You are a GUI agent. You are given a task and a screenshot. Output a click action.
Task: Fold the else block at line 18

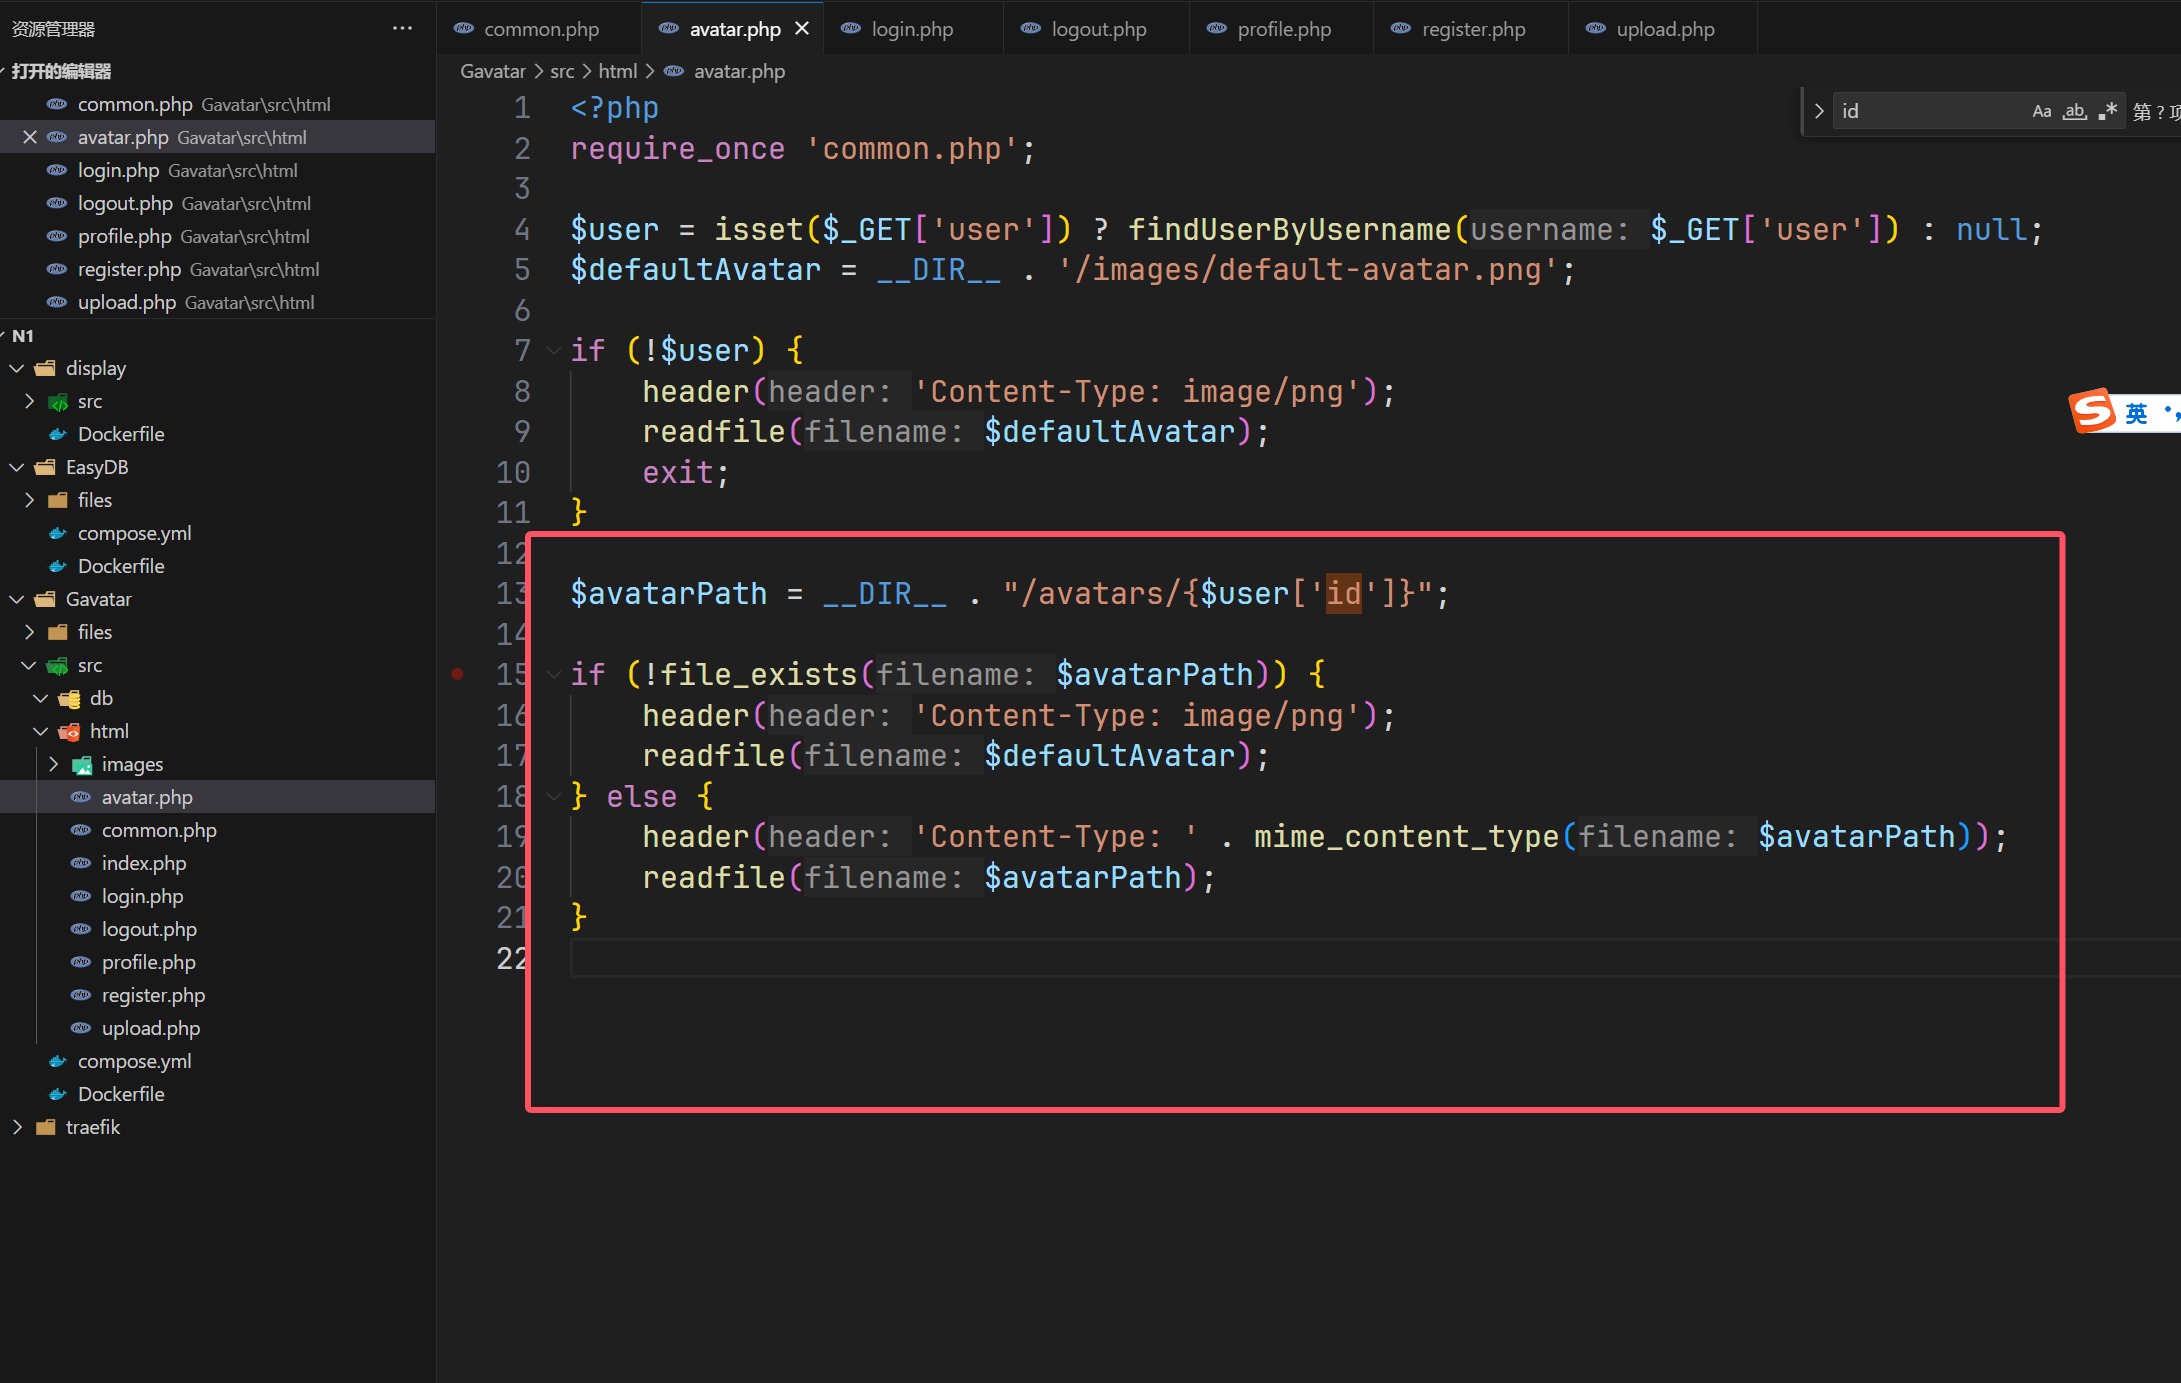(x=553, y=796)
